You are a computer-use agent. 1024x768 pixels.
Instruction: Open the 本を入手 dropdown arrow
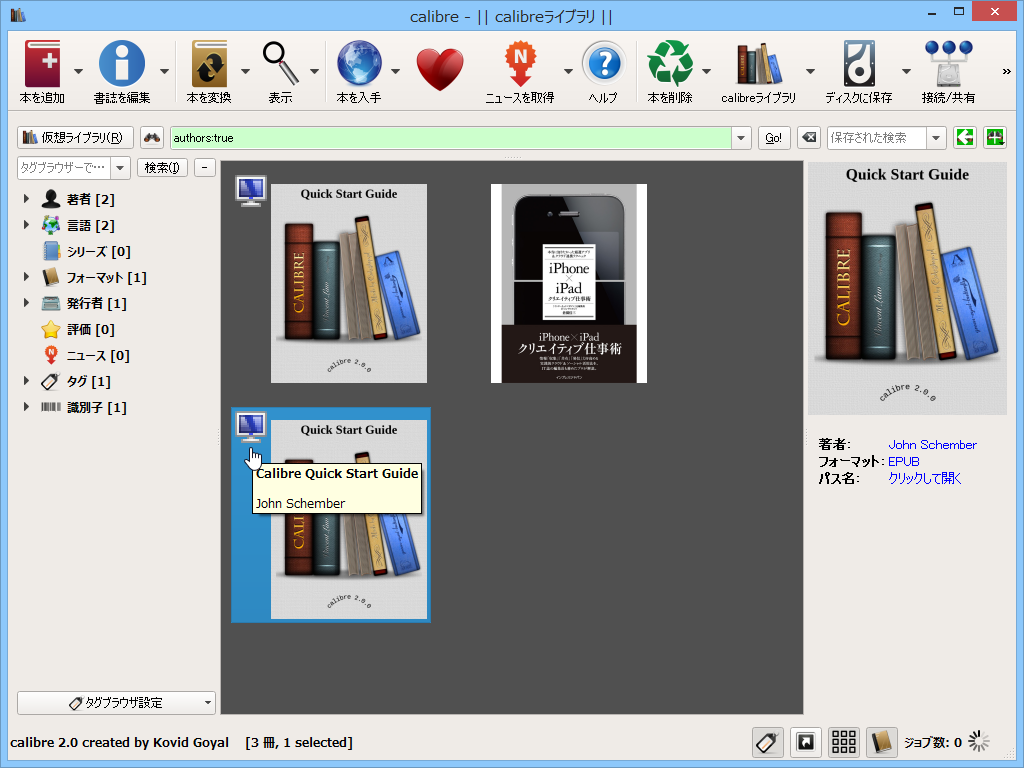[x=395, y=71]
